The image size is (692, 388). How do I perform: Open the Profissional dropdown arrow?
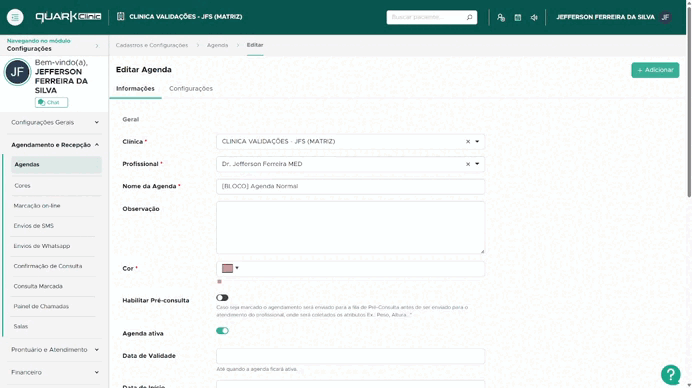pos(477,164)
